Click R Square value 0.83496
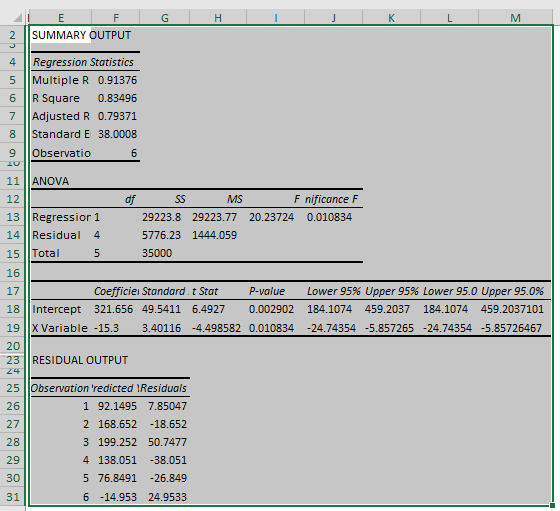The height and width of the screenshot is (511, 560). pyautogui.click(x=117, y=98)
